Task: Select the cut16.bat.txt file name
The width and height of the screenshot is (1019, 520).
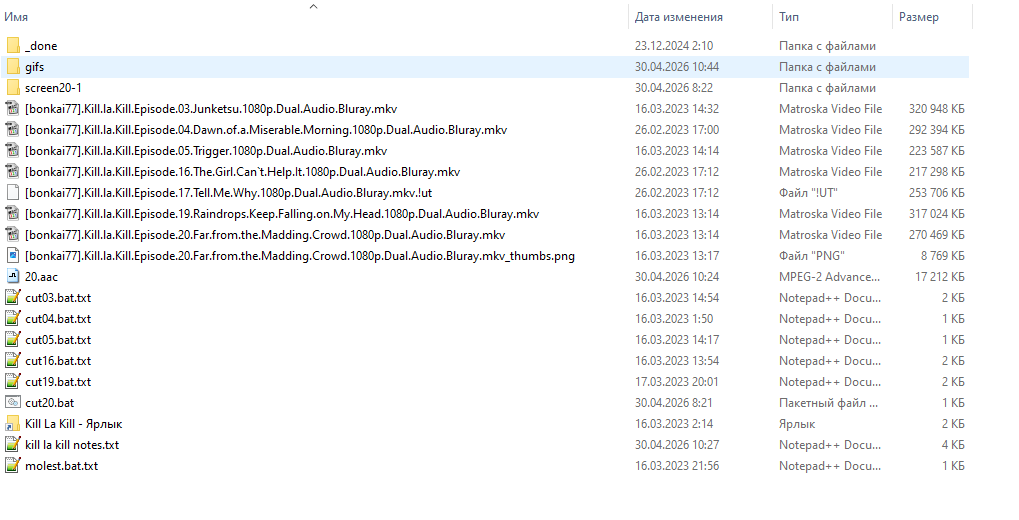Action: (x=58, y=361)
